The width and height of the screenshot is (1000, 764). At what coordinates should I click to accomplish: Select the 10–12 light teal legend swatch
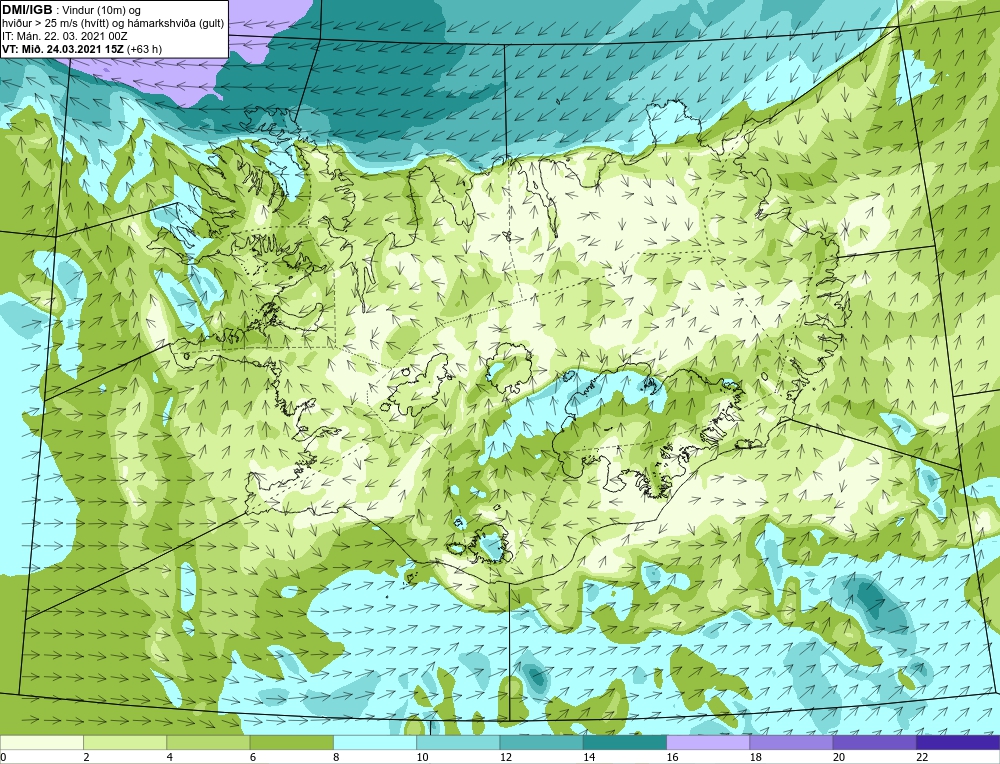[458, 742]
